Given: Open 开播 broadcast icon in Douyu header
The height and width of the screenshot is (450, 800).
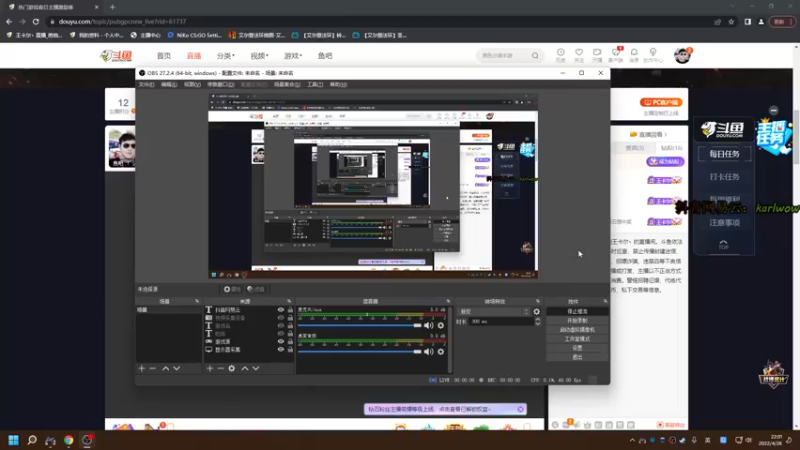Looking at the screenshot, I should [x=597, y=55].
